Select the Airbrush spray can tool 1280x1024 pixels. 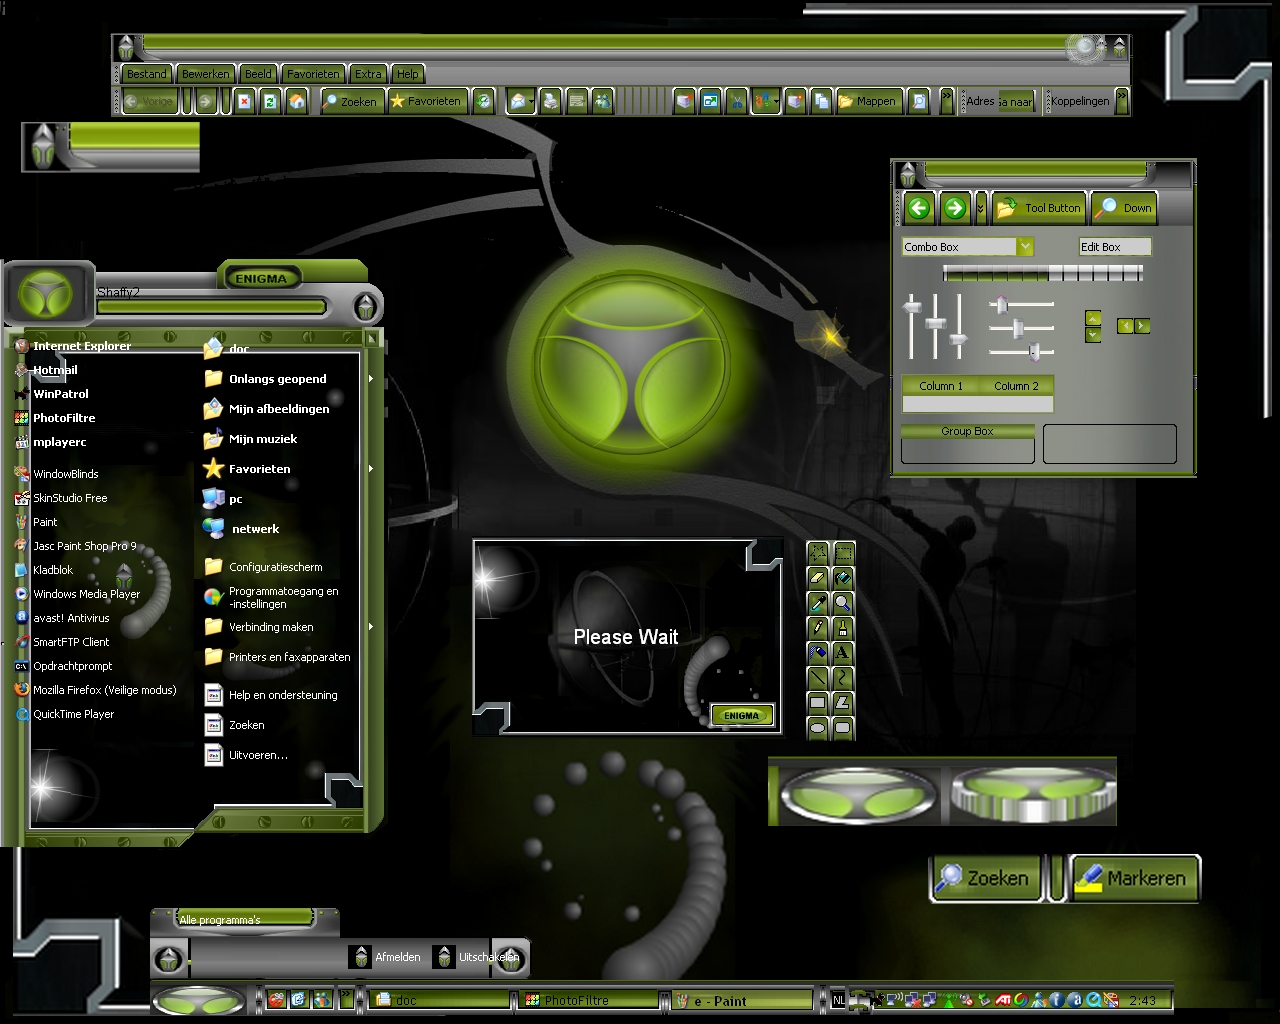(818, 653)
